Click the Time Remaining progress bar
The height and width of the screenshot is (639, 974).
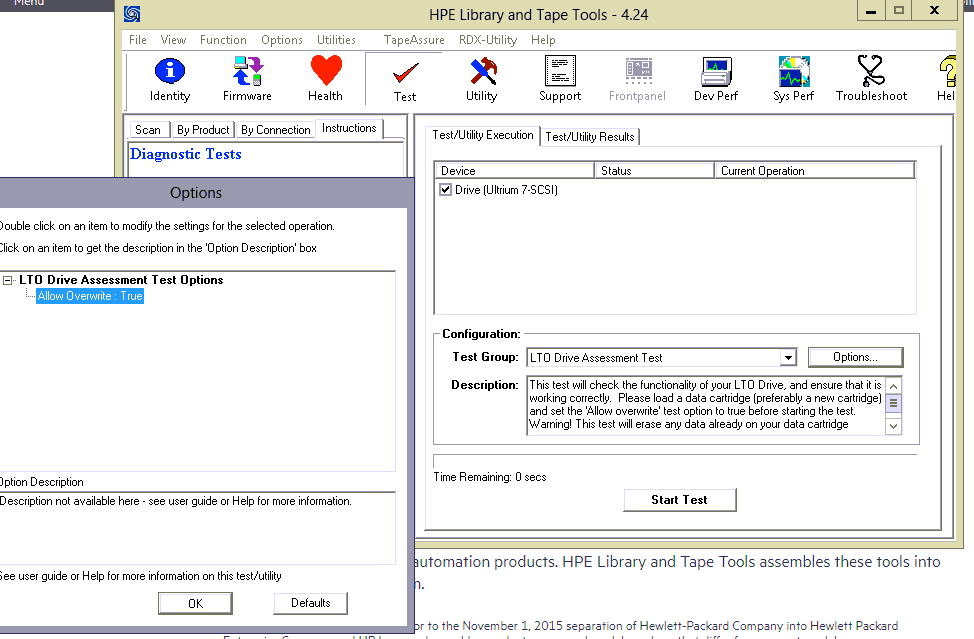[x=675, y=461]
